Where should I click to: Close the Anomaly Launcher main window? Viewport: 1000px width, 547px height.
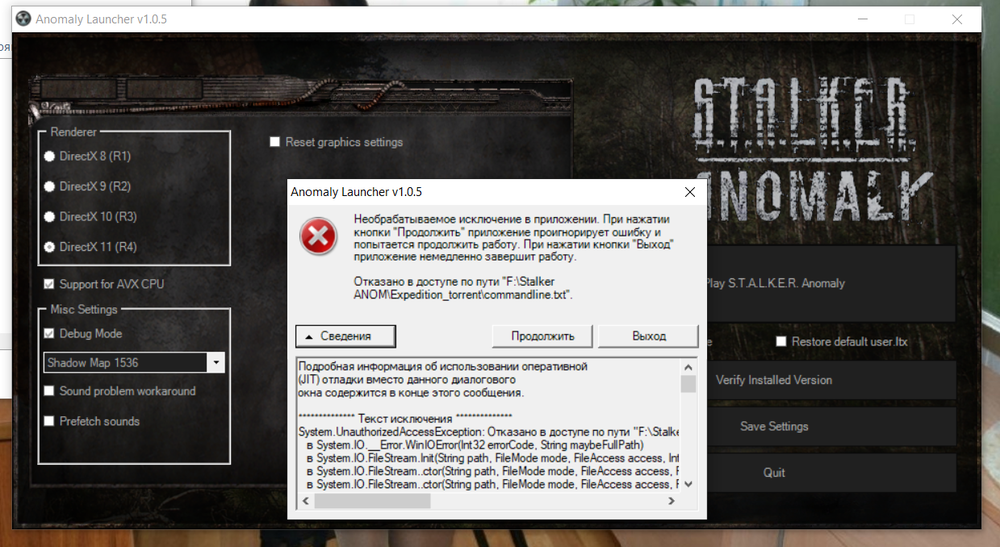click(957, 19)
